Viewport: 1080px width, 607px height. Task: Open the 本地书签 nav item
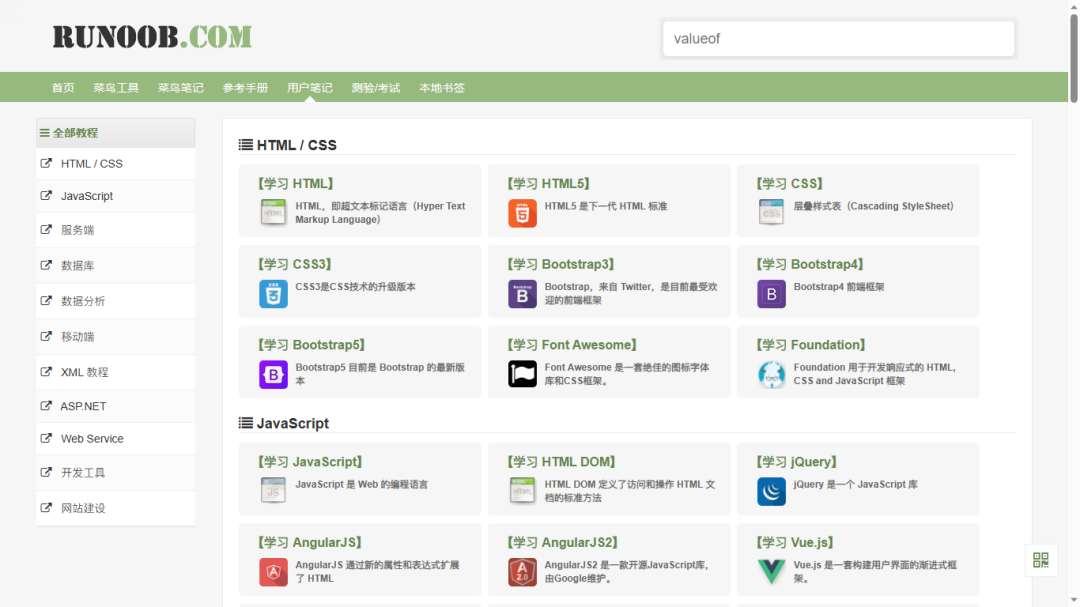442,88
